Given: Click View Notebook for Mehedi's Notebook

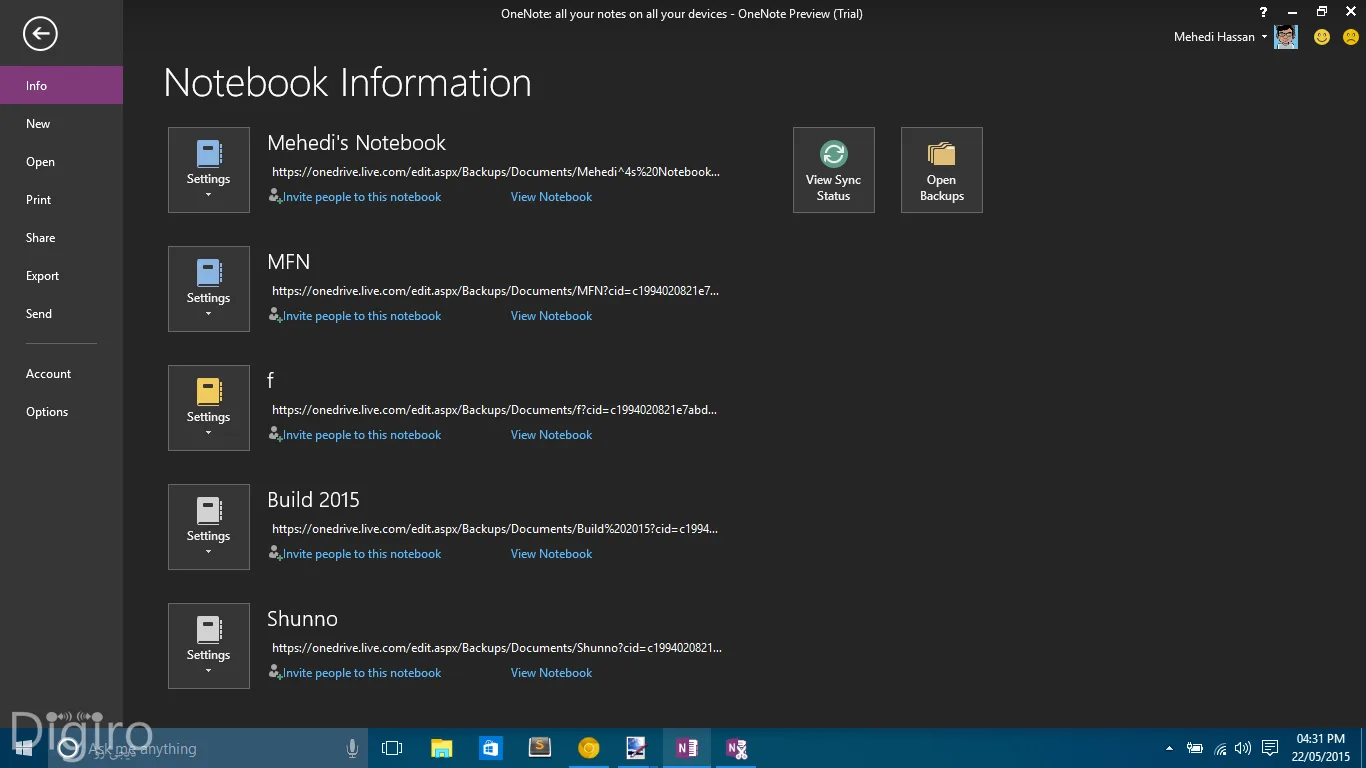Looking at the screenshot, I should [551, 197].
